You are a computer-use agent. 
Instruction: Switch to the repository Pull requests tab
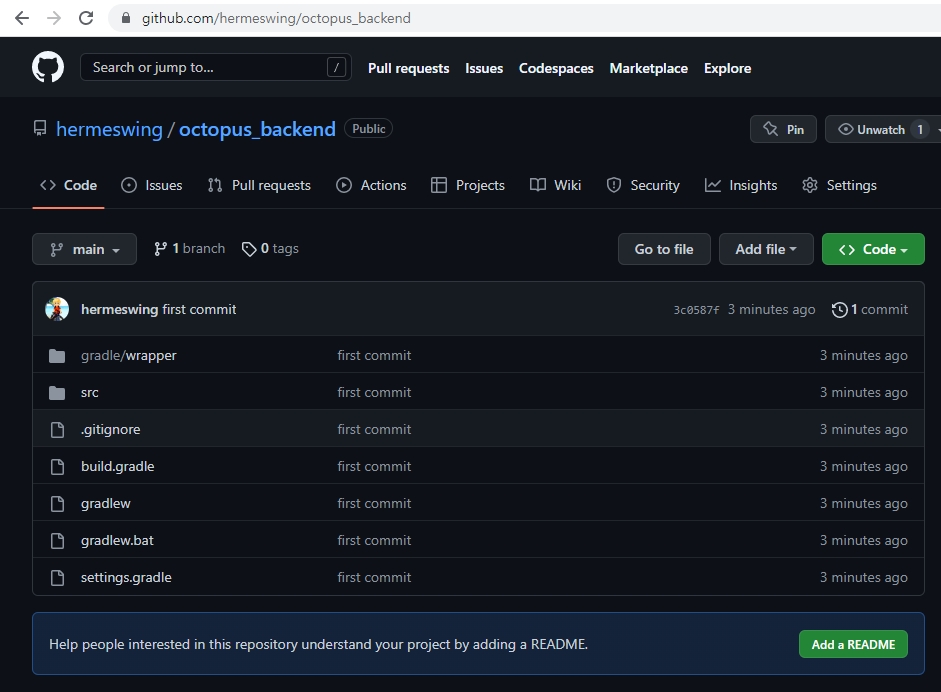click(259, 185)
